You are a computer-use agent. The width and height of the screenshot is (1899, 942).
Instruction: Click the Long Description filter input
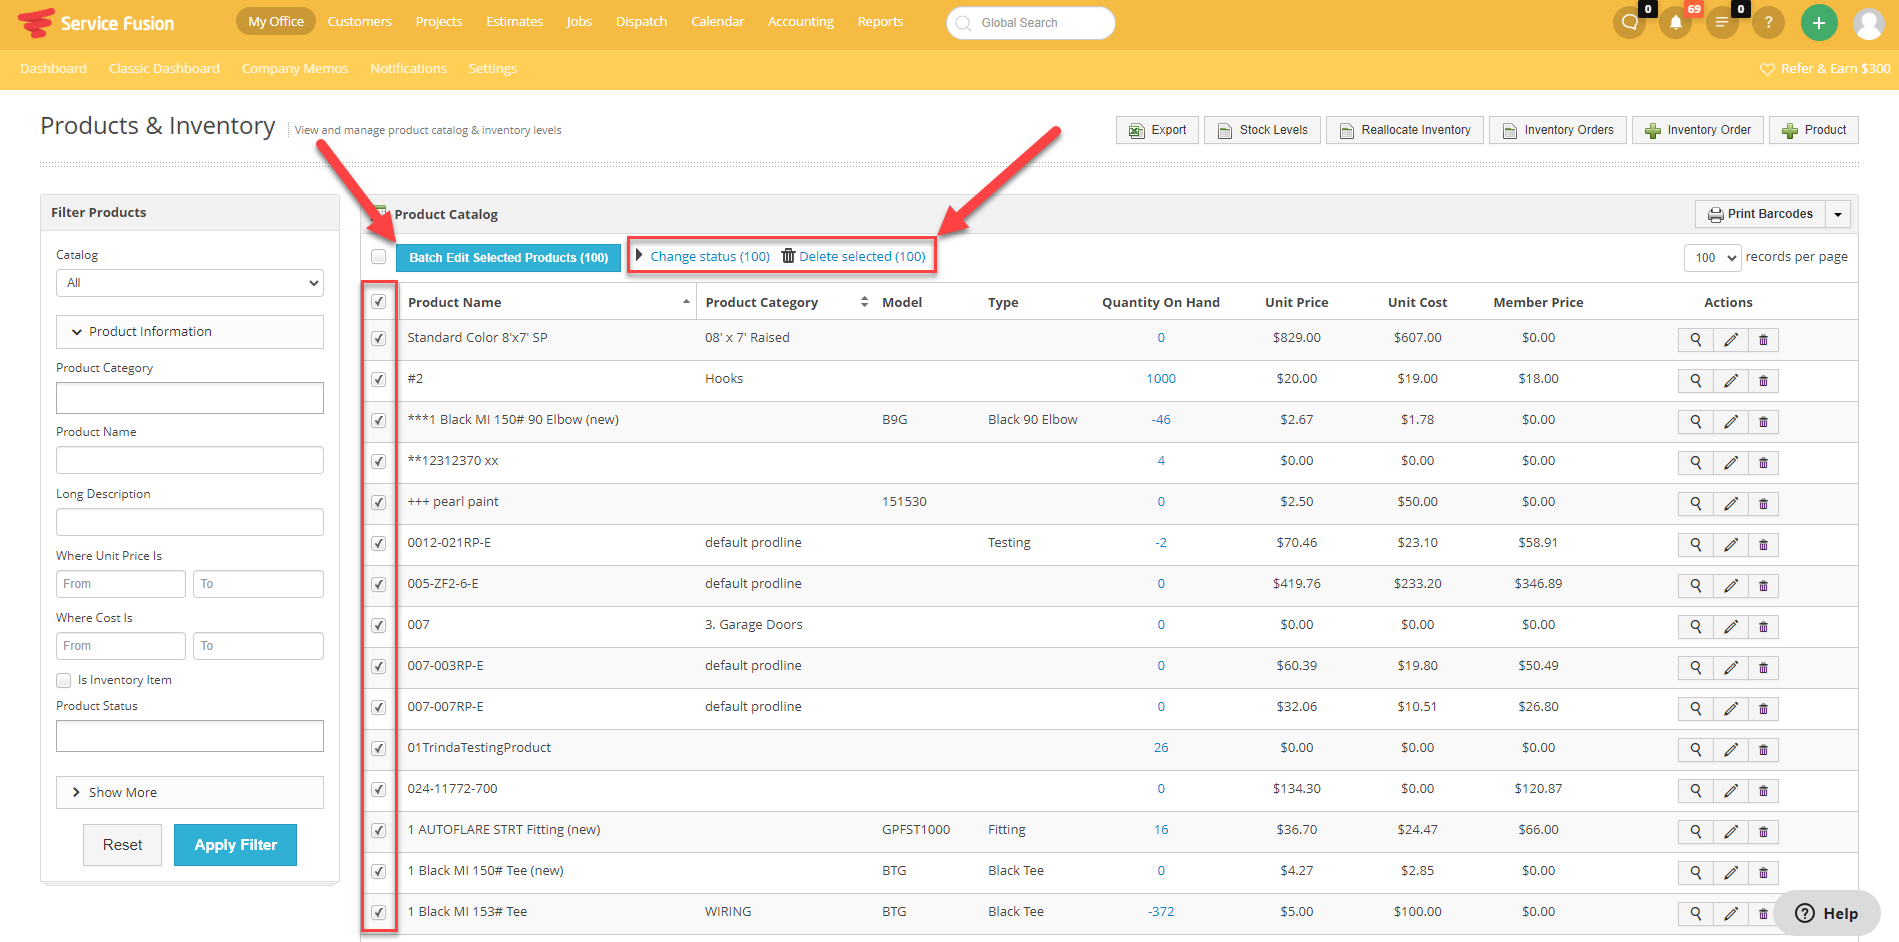(190, 522)
